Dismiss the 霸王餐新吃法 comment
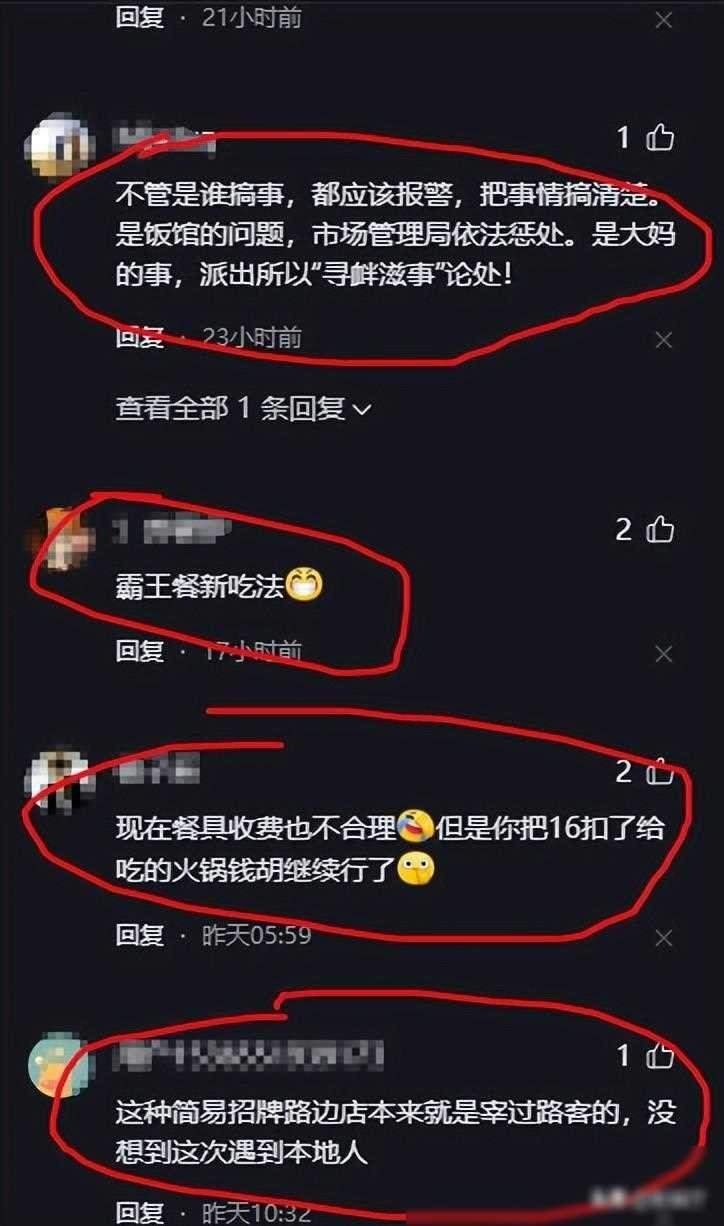The height and width of the screenshot is (1226, 724). [664, 654]
